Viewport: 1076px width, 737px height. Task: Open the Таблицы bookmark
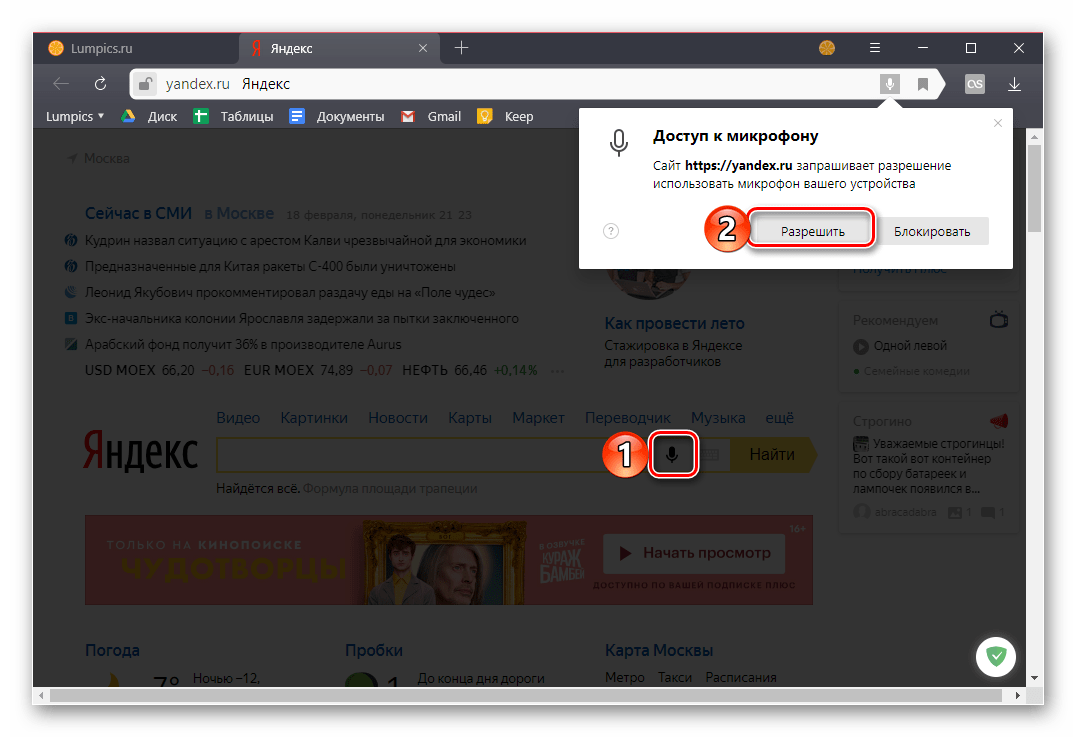coord(233,117)
